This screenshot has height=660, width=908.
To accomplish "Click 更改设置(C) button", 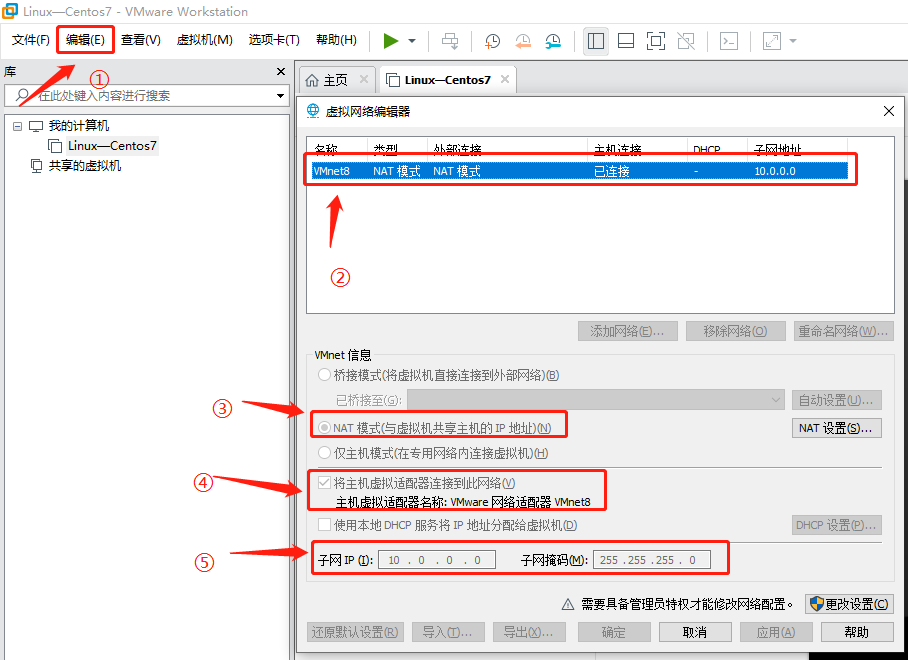I will point(849,604).
